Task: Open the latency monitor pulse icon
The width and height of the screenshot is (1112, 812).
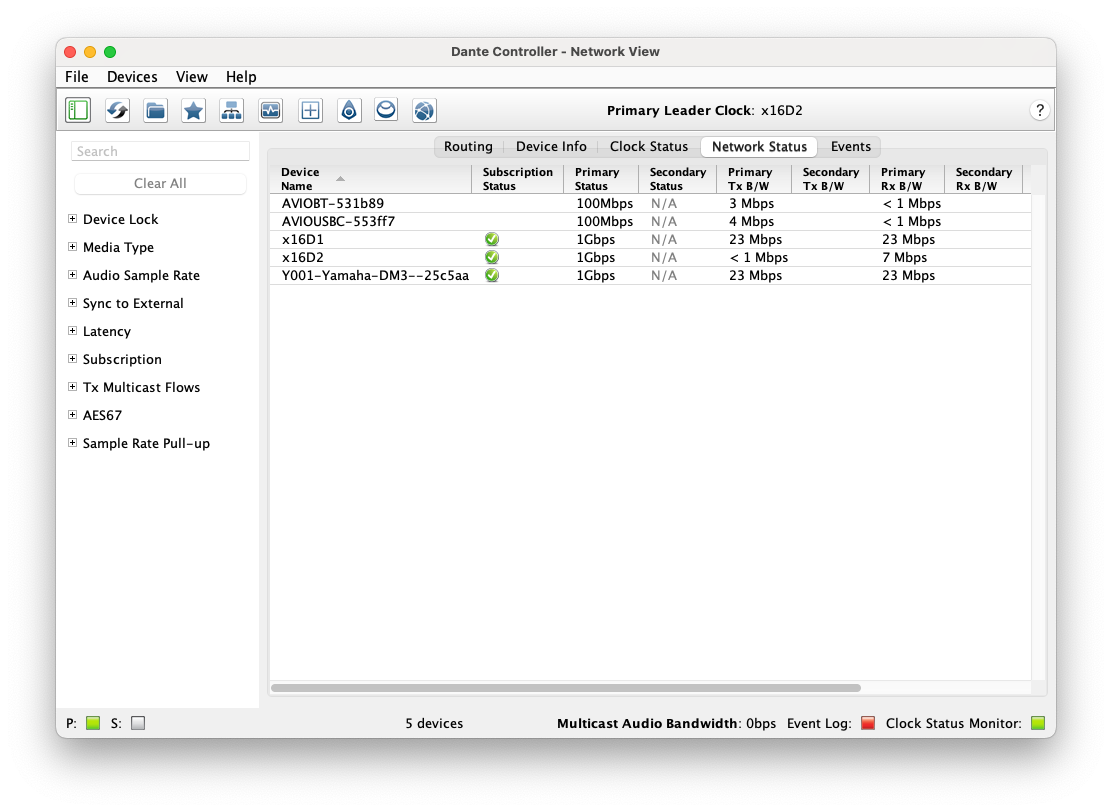Action: (270, 110)
